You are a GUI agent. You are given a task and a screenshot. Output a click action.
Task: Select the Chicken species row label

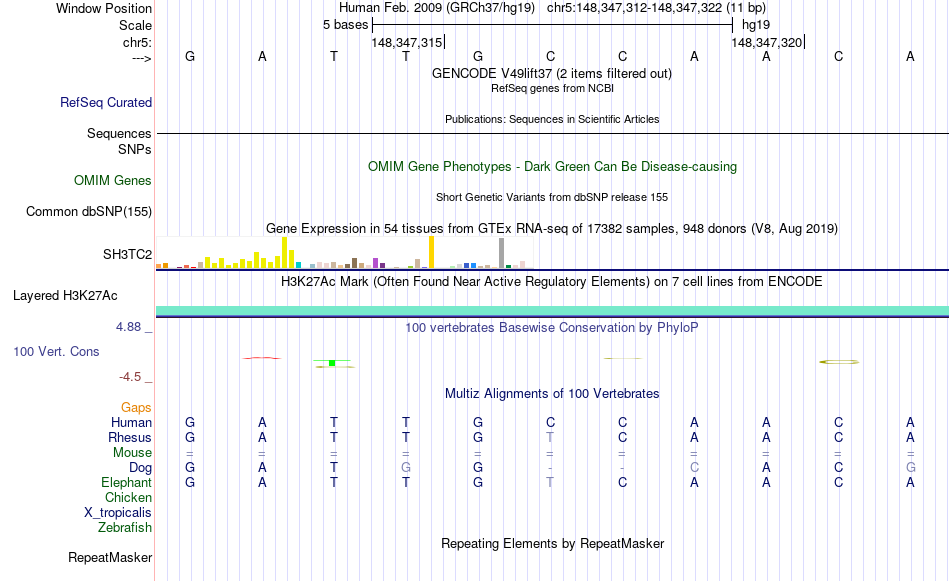(x=128, y=497)
